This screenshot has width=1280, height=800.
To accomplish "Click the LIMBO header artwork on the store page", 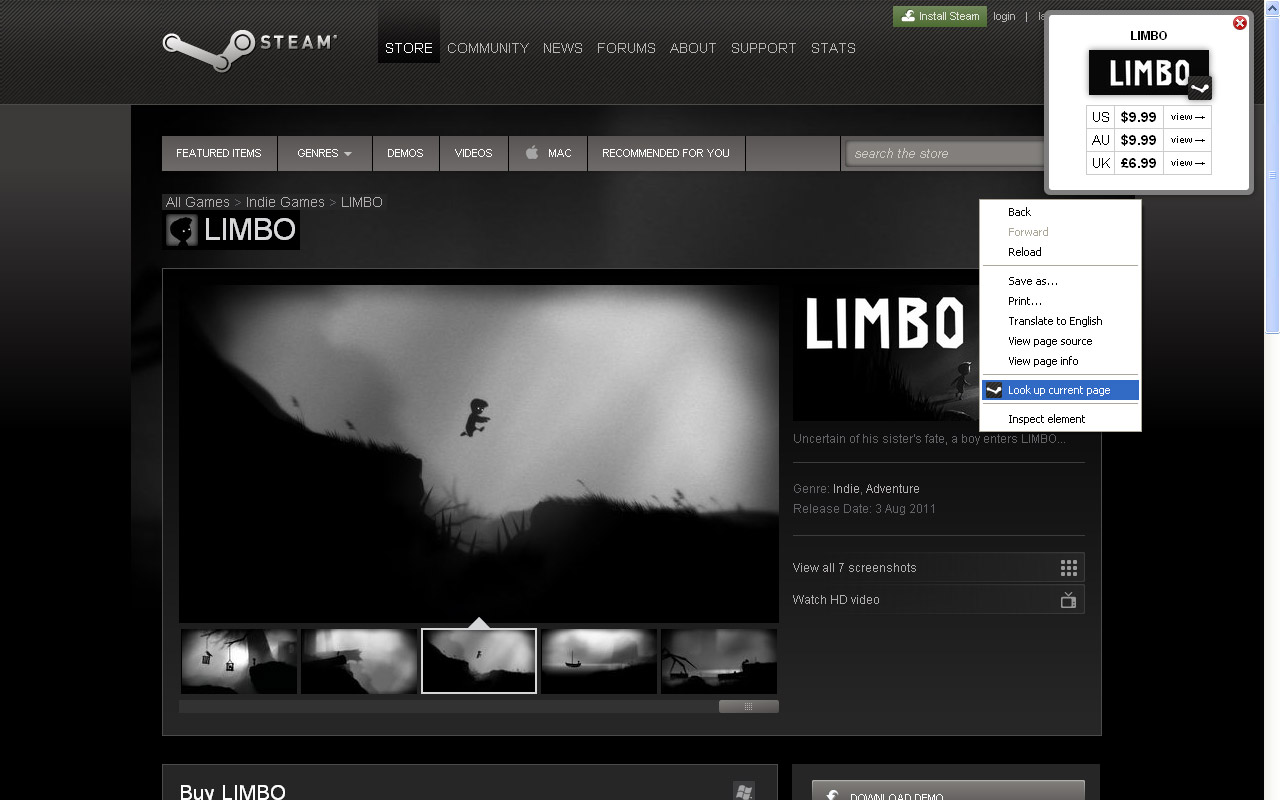I will (886, 352).
